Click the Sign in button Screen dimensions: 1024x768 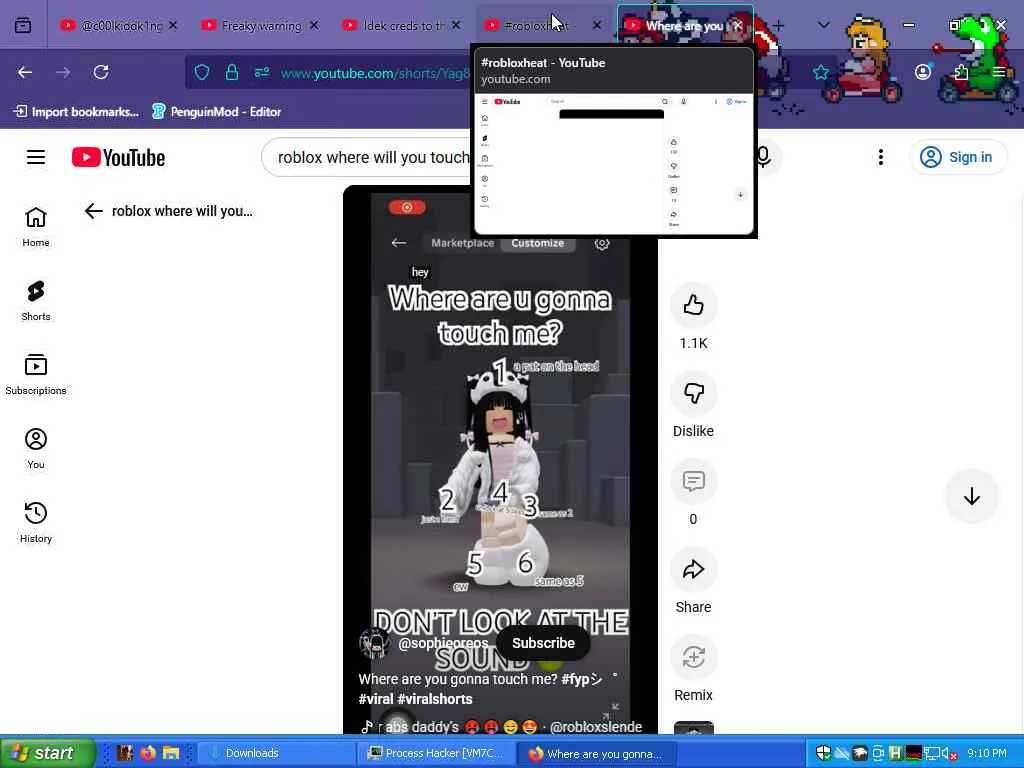point(958,157)
